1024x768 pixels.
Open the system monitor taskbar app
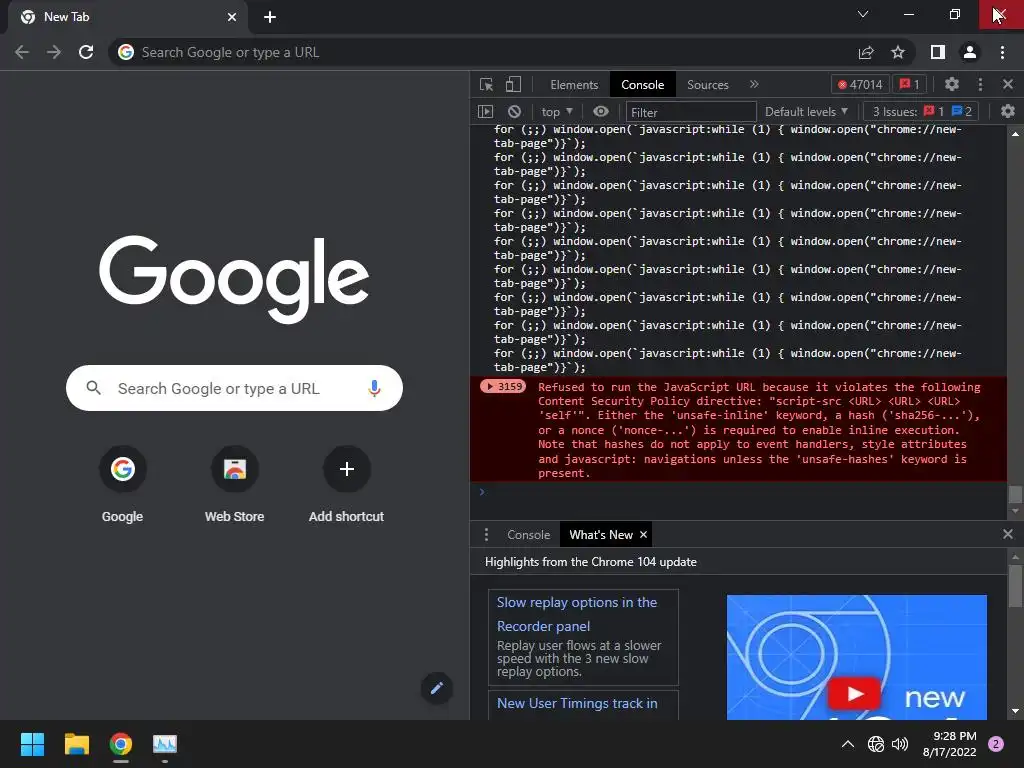(x=165, y=744)
